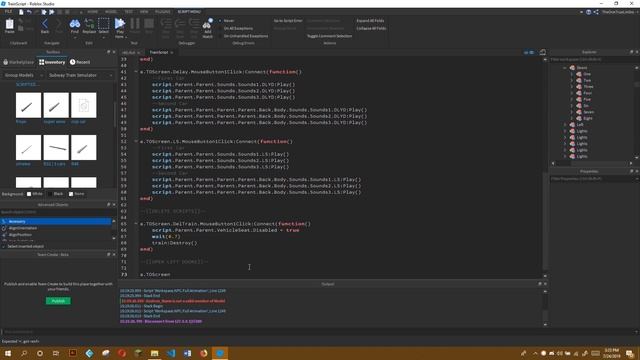The image size is (640, 360).
Task: Toggle Select inserted object checkbox
Action: (x=4, y=246)
